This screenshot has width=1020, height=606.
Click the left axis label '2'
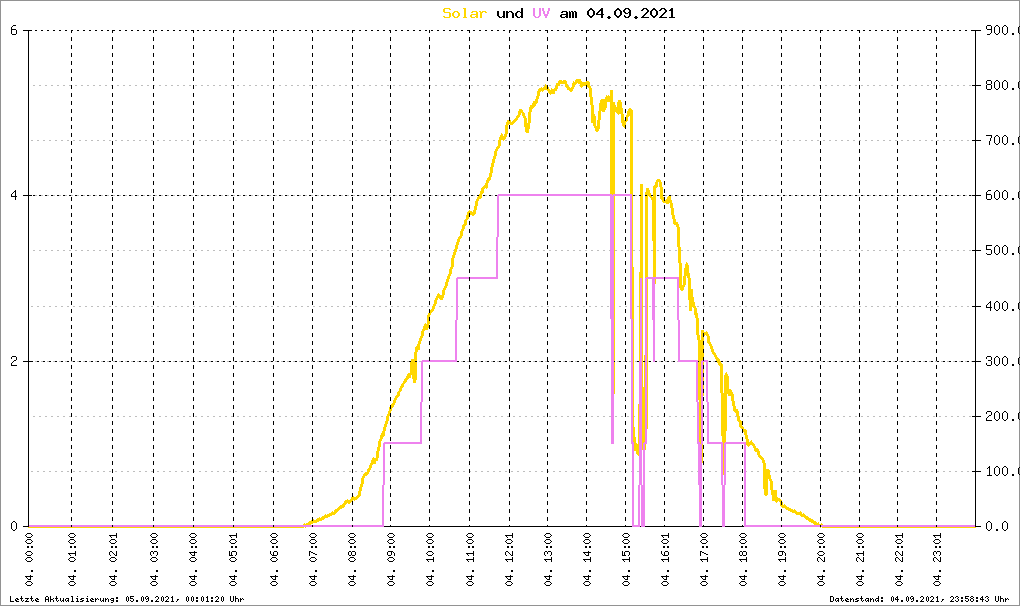click(14, 361)
